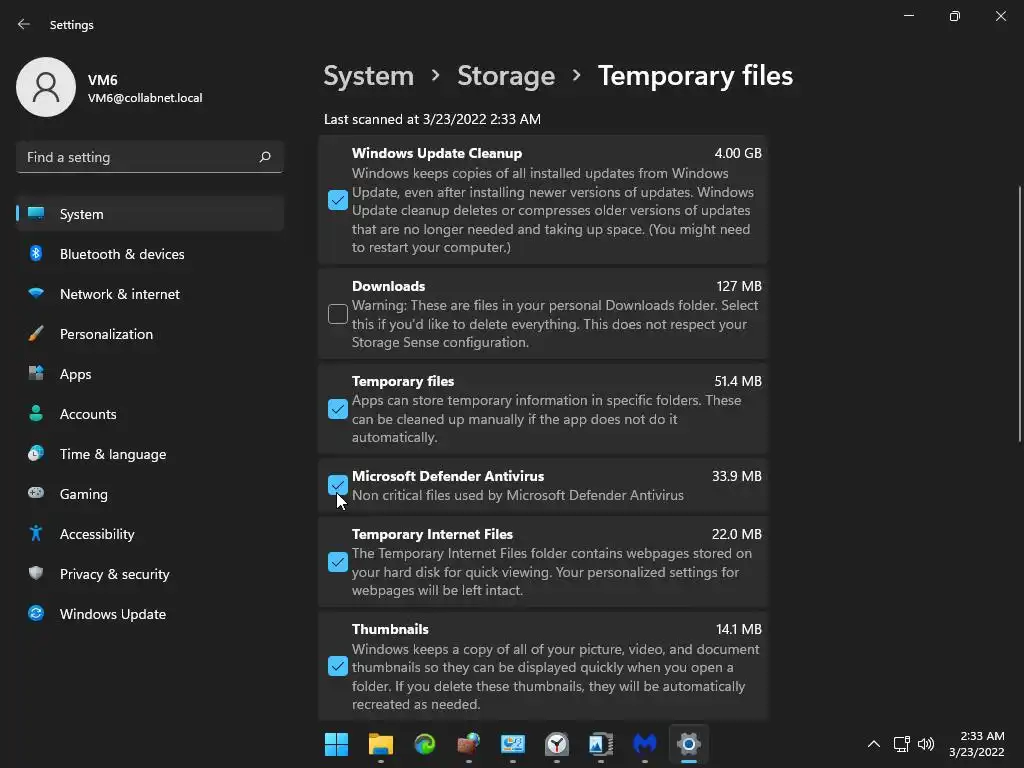The width and height of the screenshot is (1024, 768).
Task: Click the Gaming controller icon
Action: [x=36, y=494]
